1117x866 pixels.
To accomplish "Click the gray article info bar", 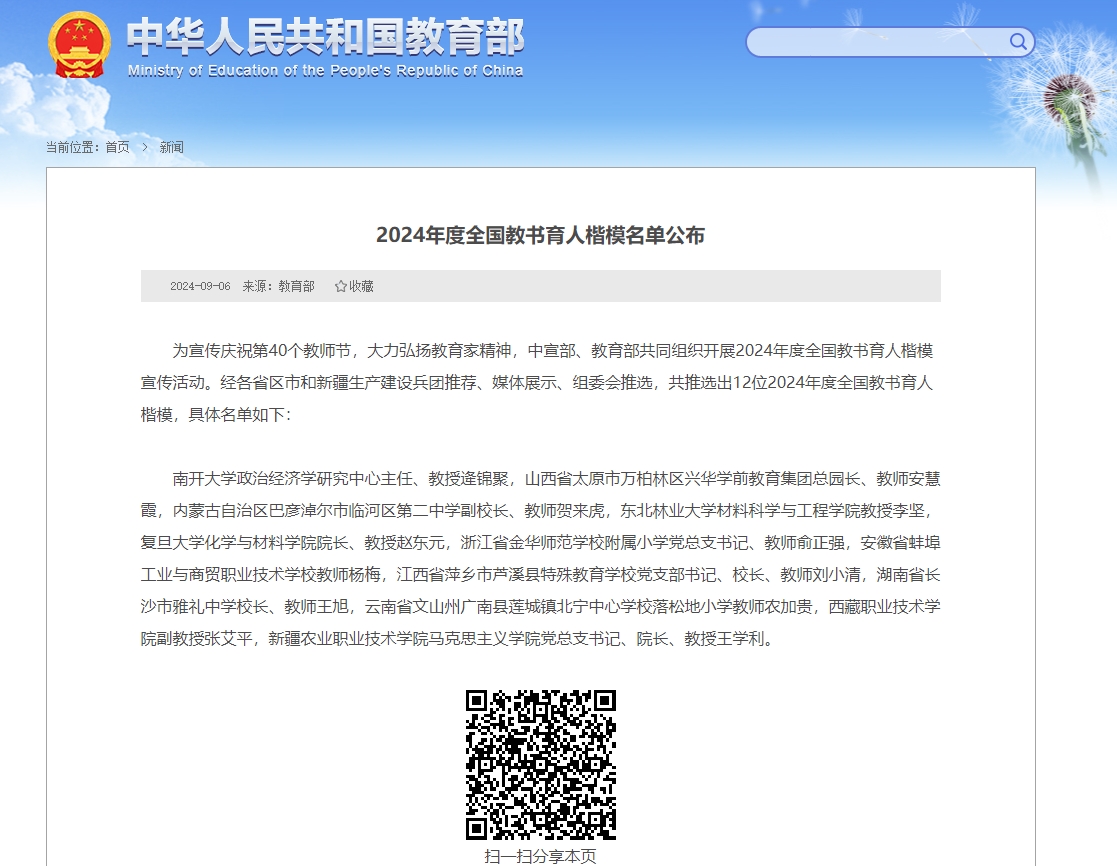I will click(x=650, y=286).
